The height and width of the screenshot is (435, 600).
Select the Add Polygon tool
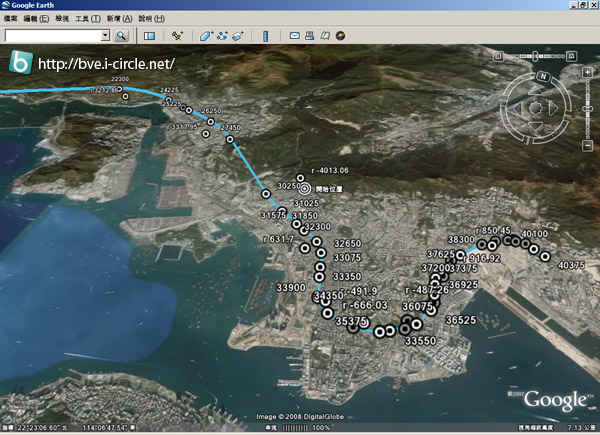(207, 36)
